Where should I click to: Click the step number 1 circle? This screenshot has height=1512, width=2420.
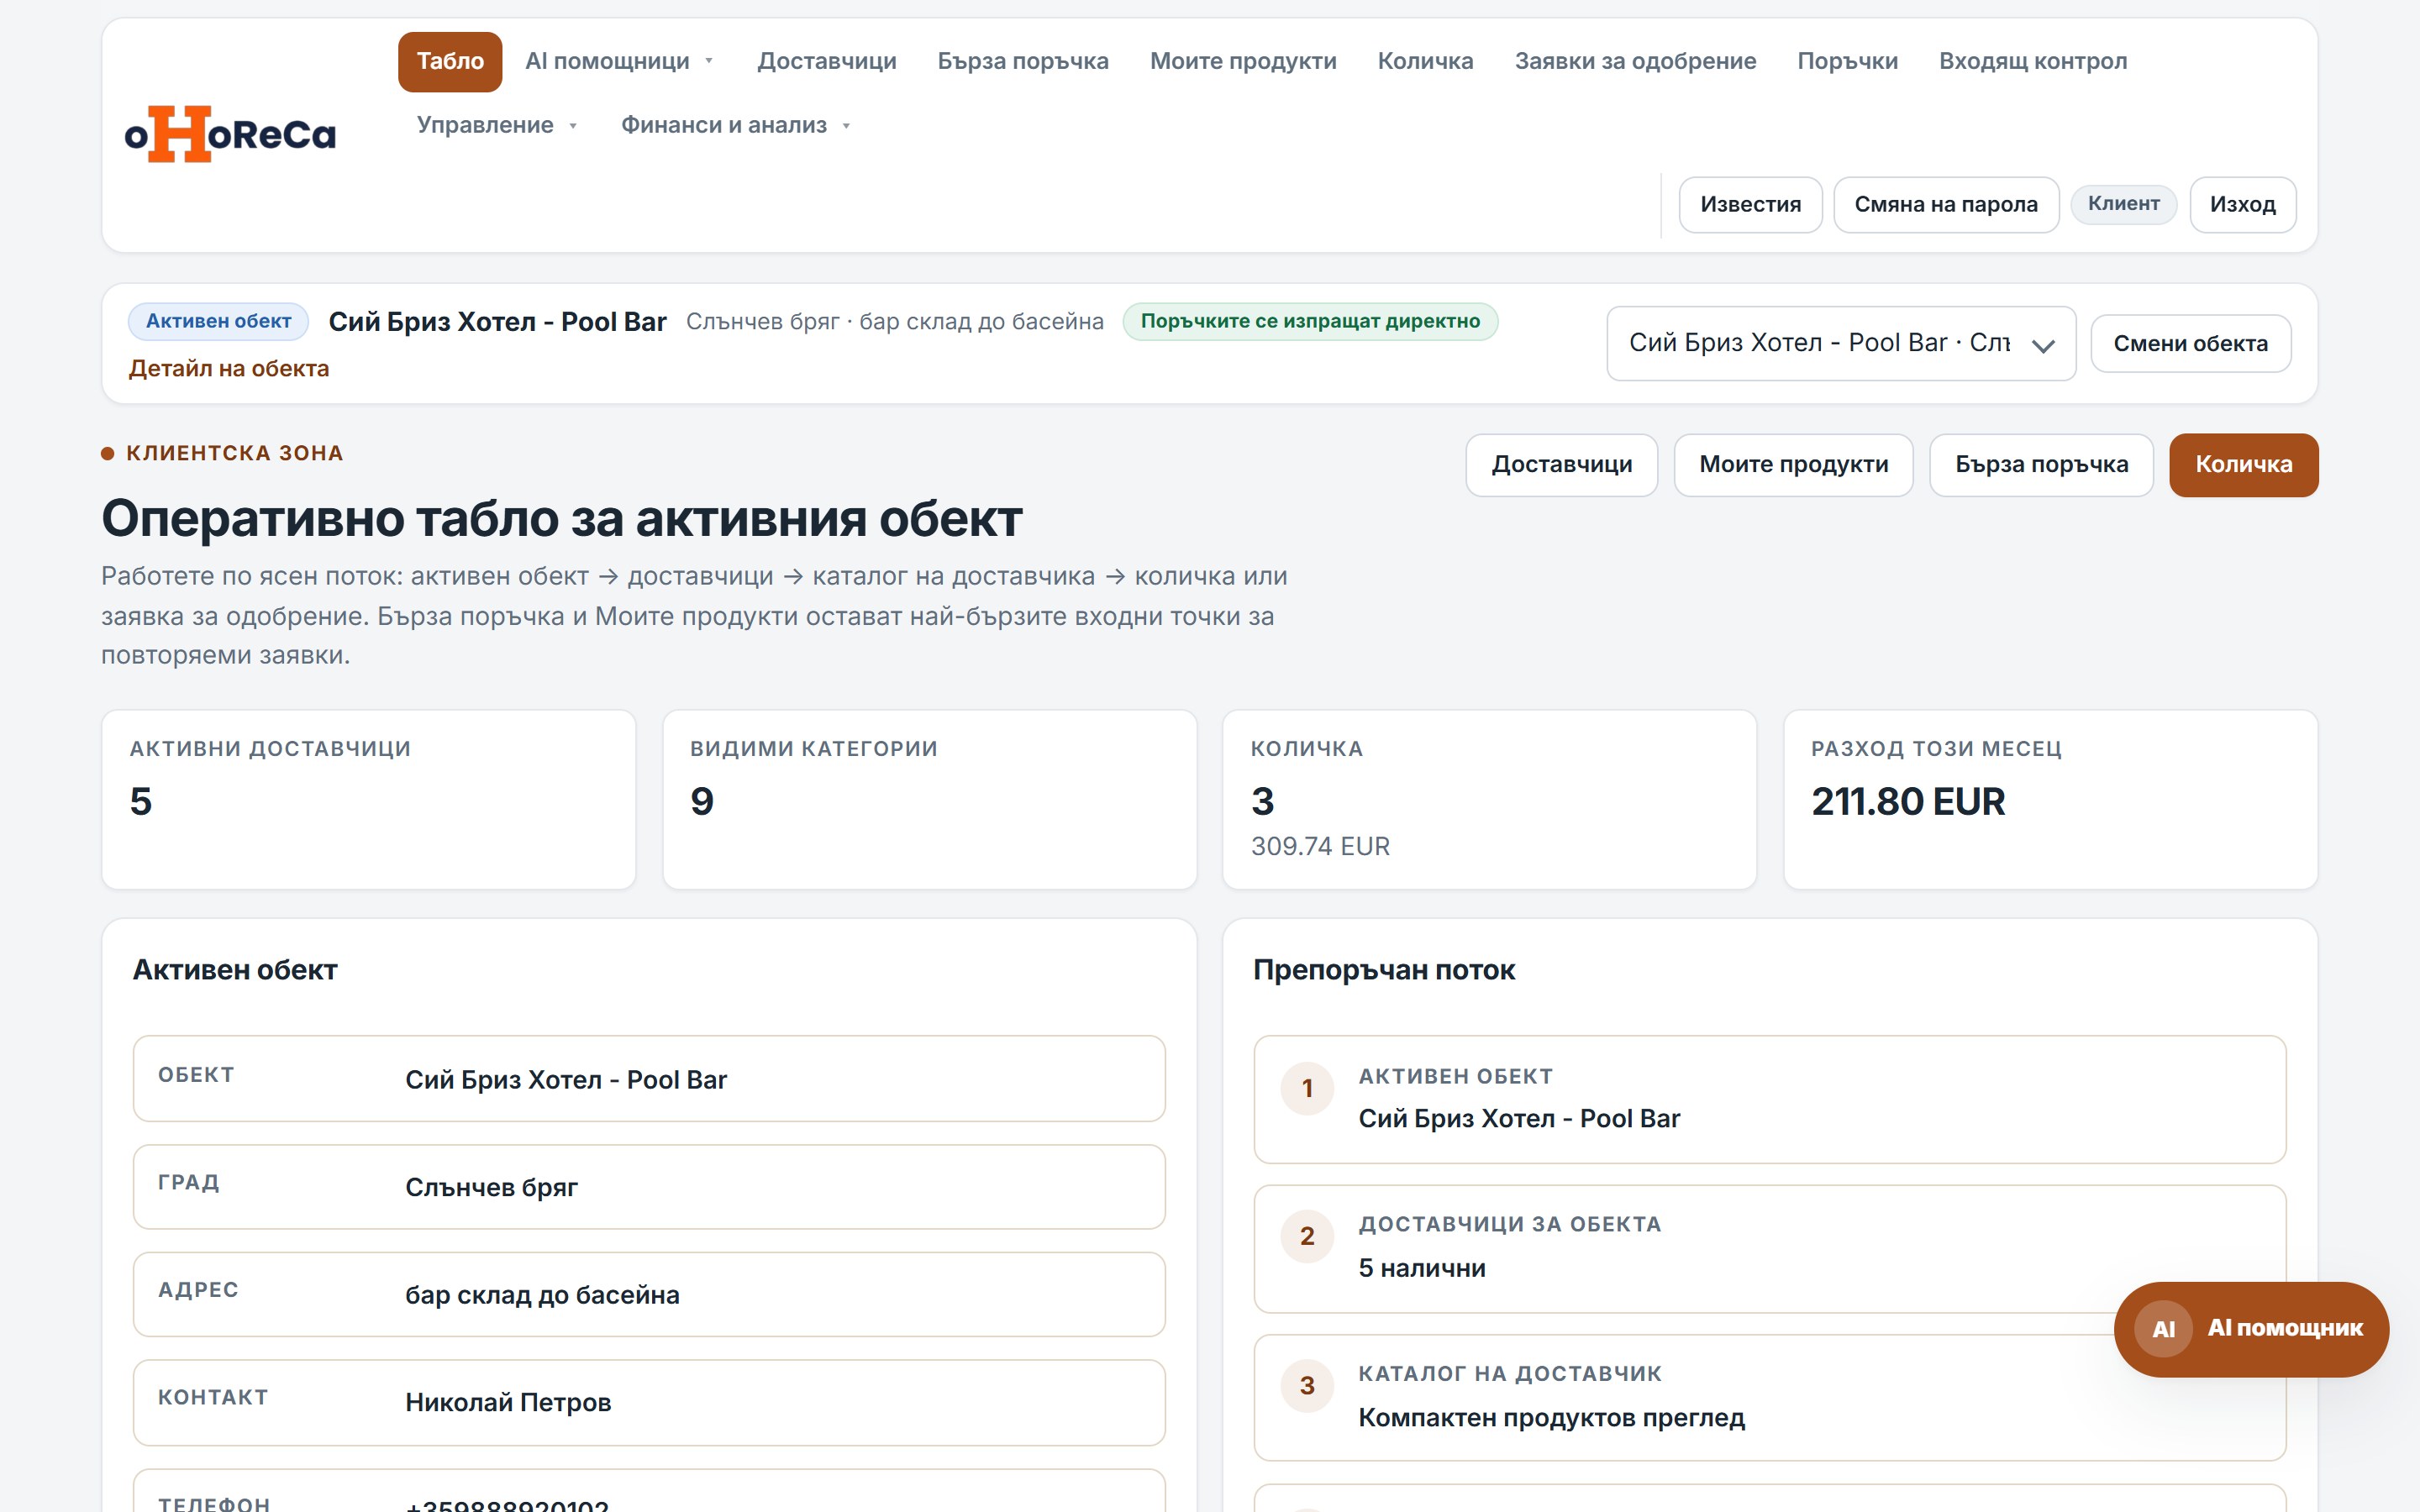point(1307,1088)
